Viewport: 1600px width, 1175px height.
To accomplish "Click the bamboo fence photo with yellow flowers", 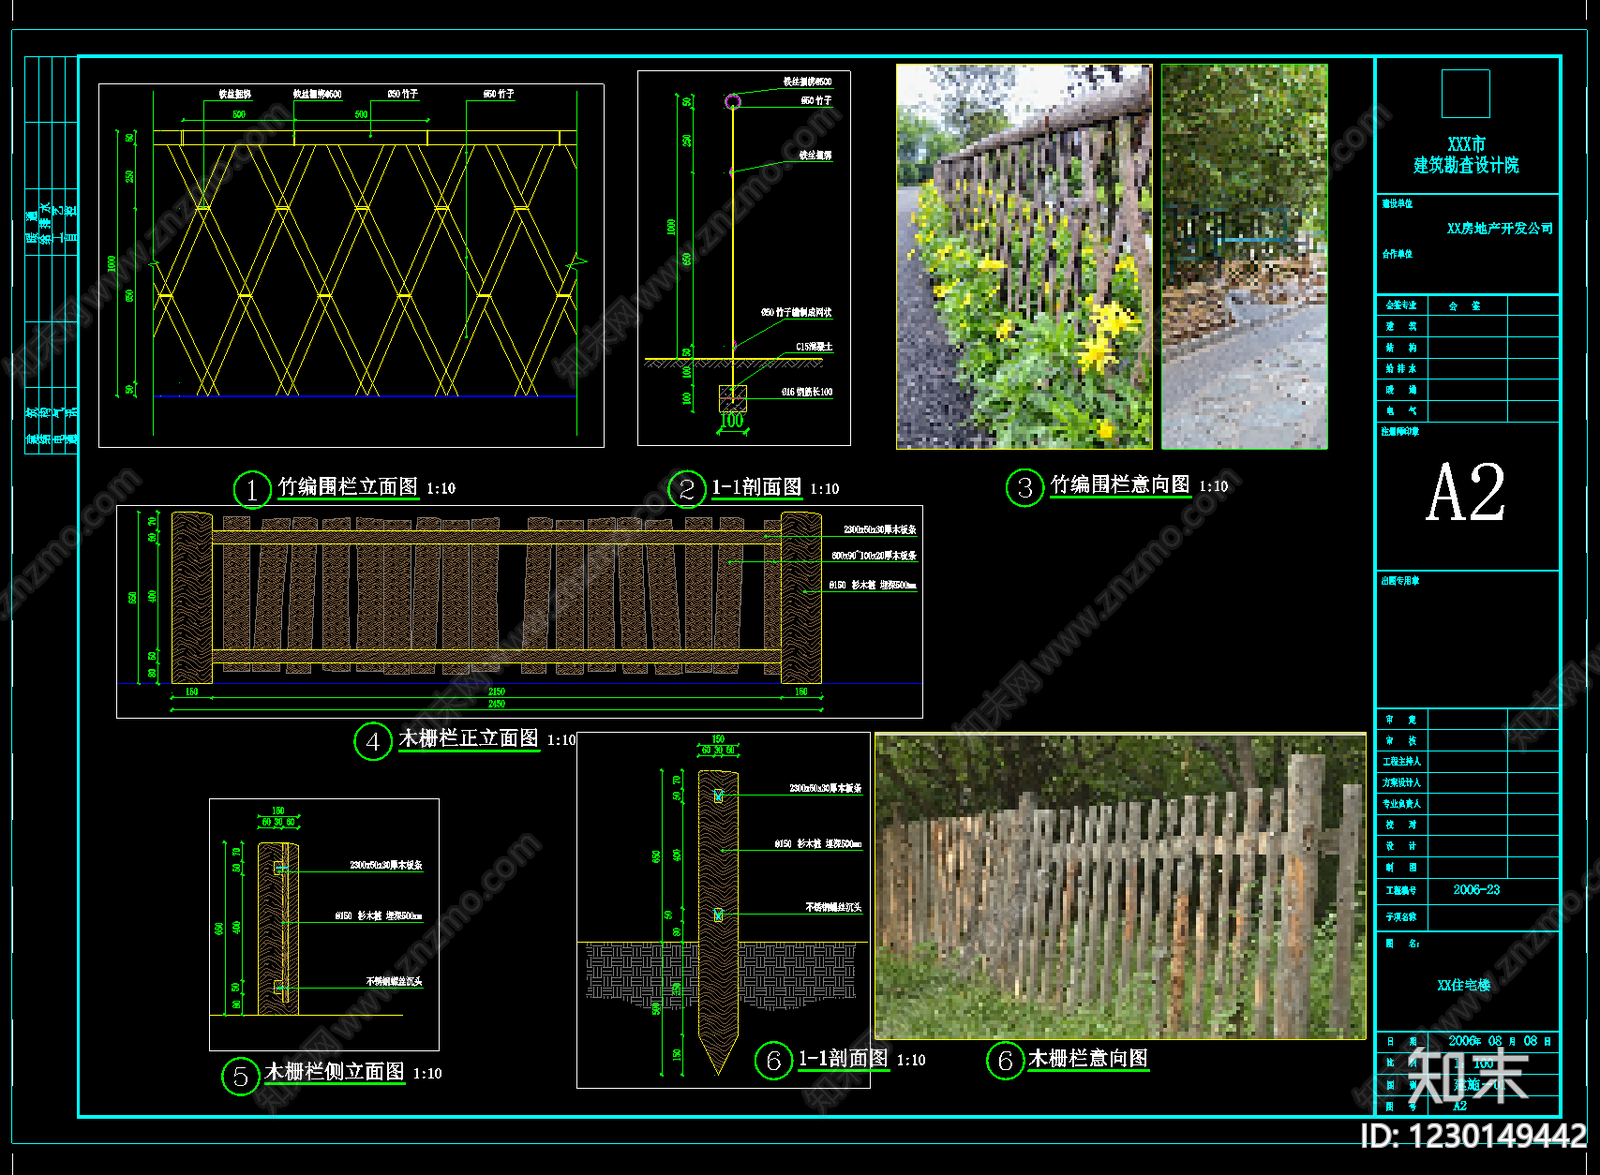I will pyautogui.click(x=1024, y=257).
